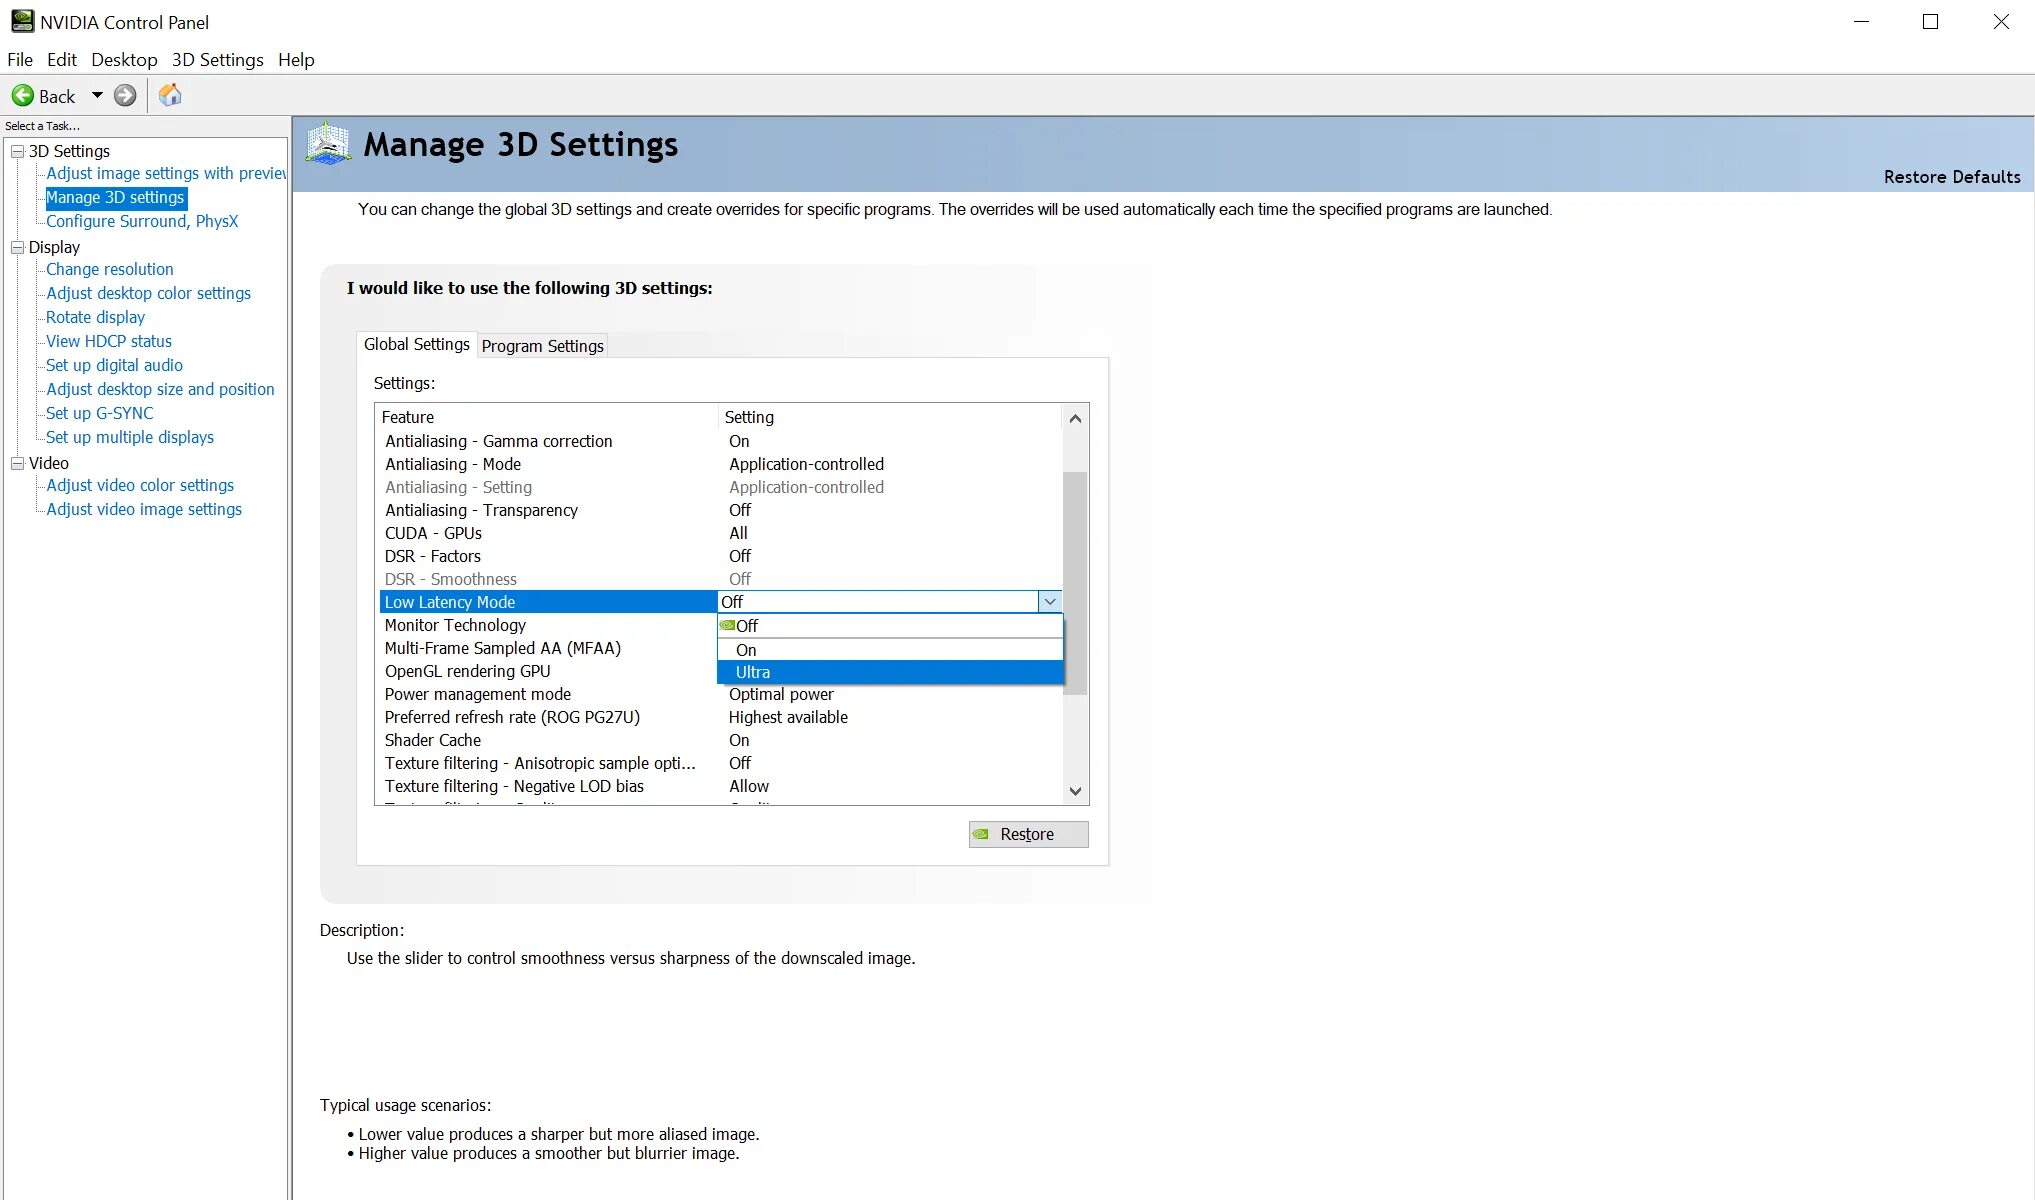Open the Back history dropdown arrow
Viewport: 2035px width, 1200px height.
(x=97, y=96)
